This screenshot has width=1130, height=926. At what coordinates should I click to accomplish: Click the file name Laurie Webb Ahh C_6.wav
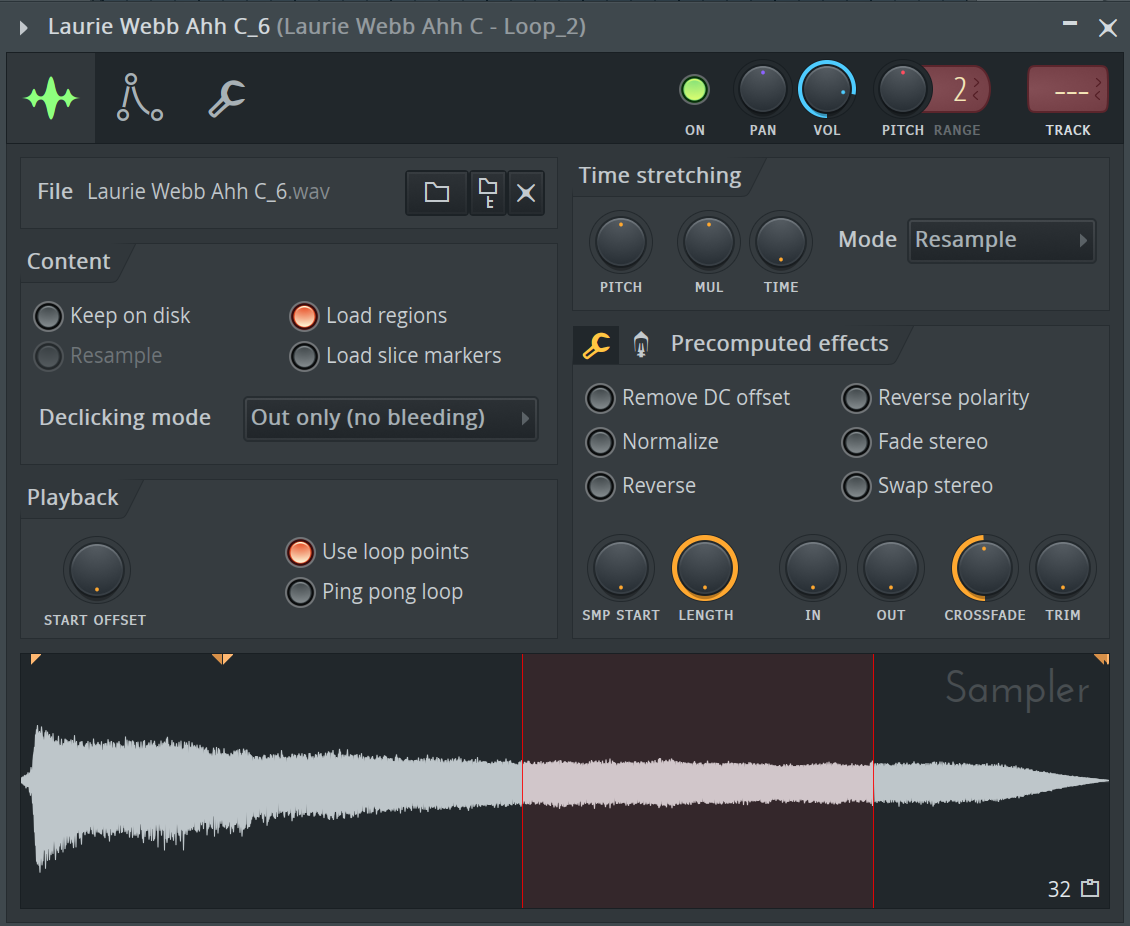208,192
